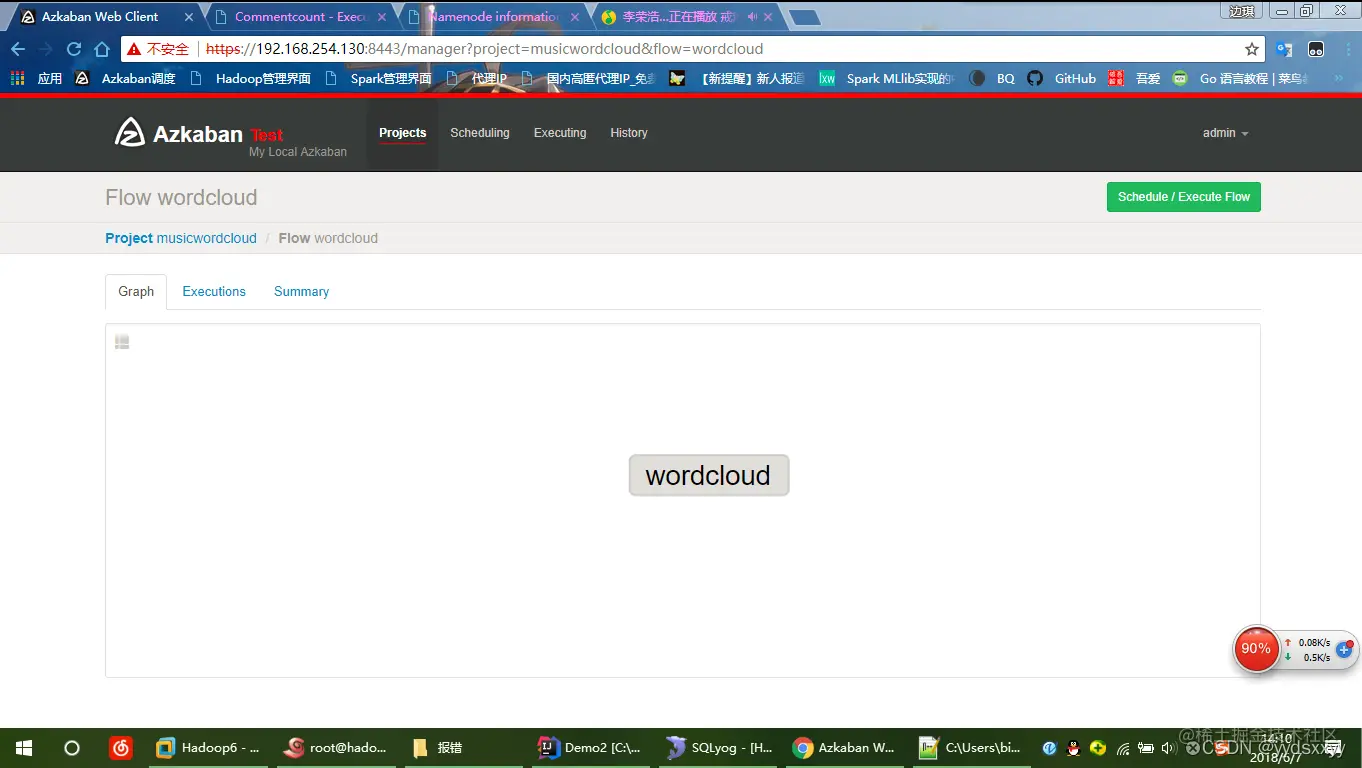The height and width of the screenshot is (768, 1362).
Task: Click the translate extension icon
Action: (1284, 49)
